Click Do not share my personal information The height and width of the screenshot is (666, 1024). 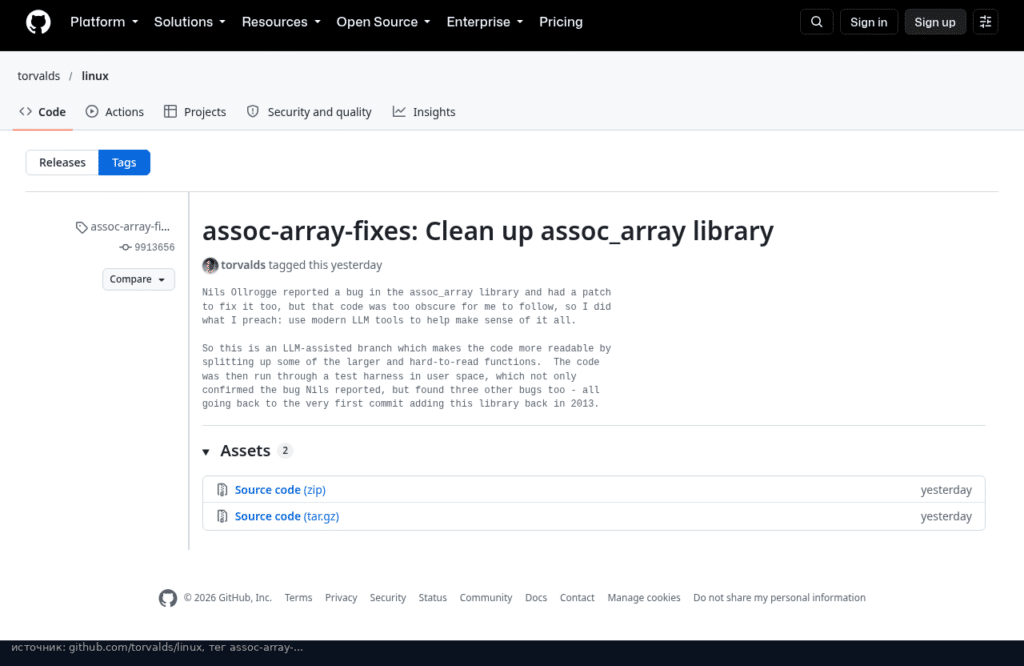point(779,598)
